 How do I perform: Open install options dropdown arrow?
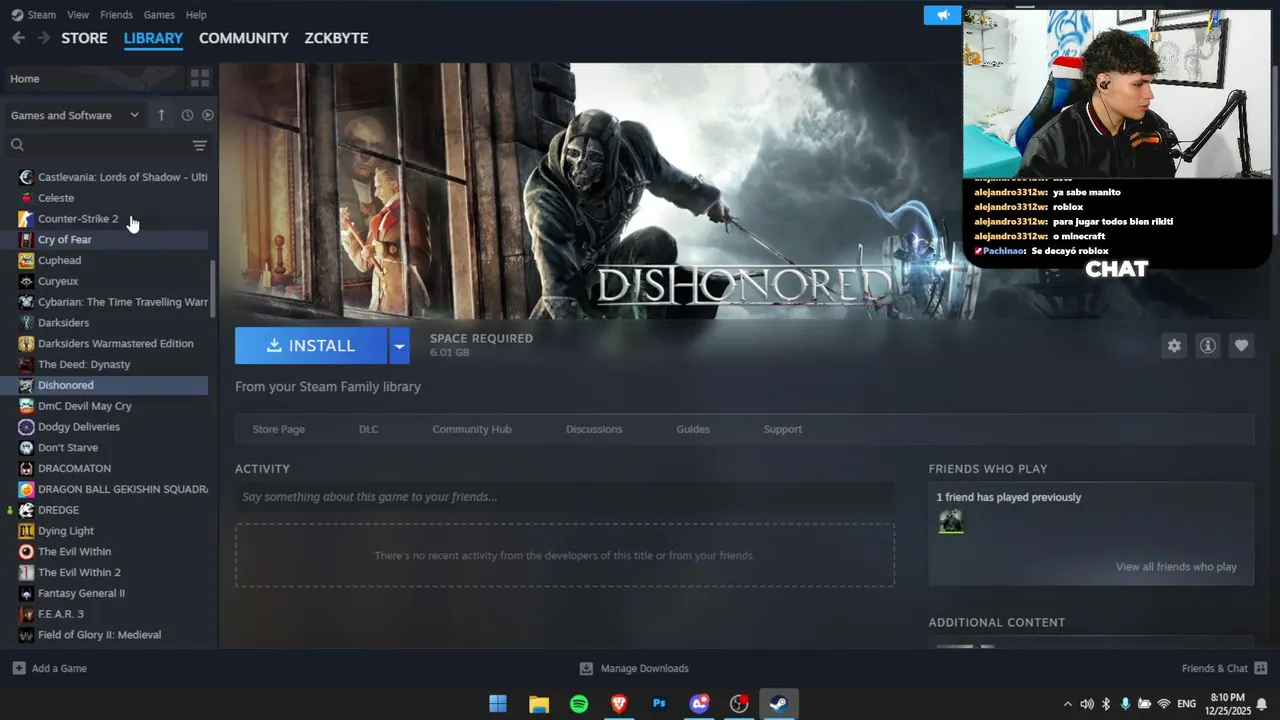399,346
